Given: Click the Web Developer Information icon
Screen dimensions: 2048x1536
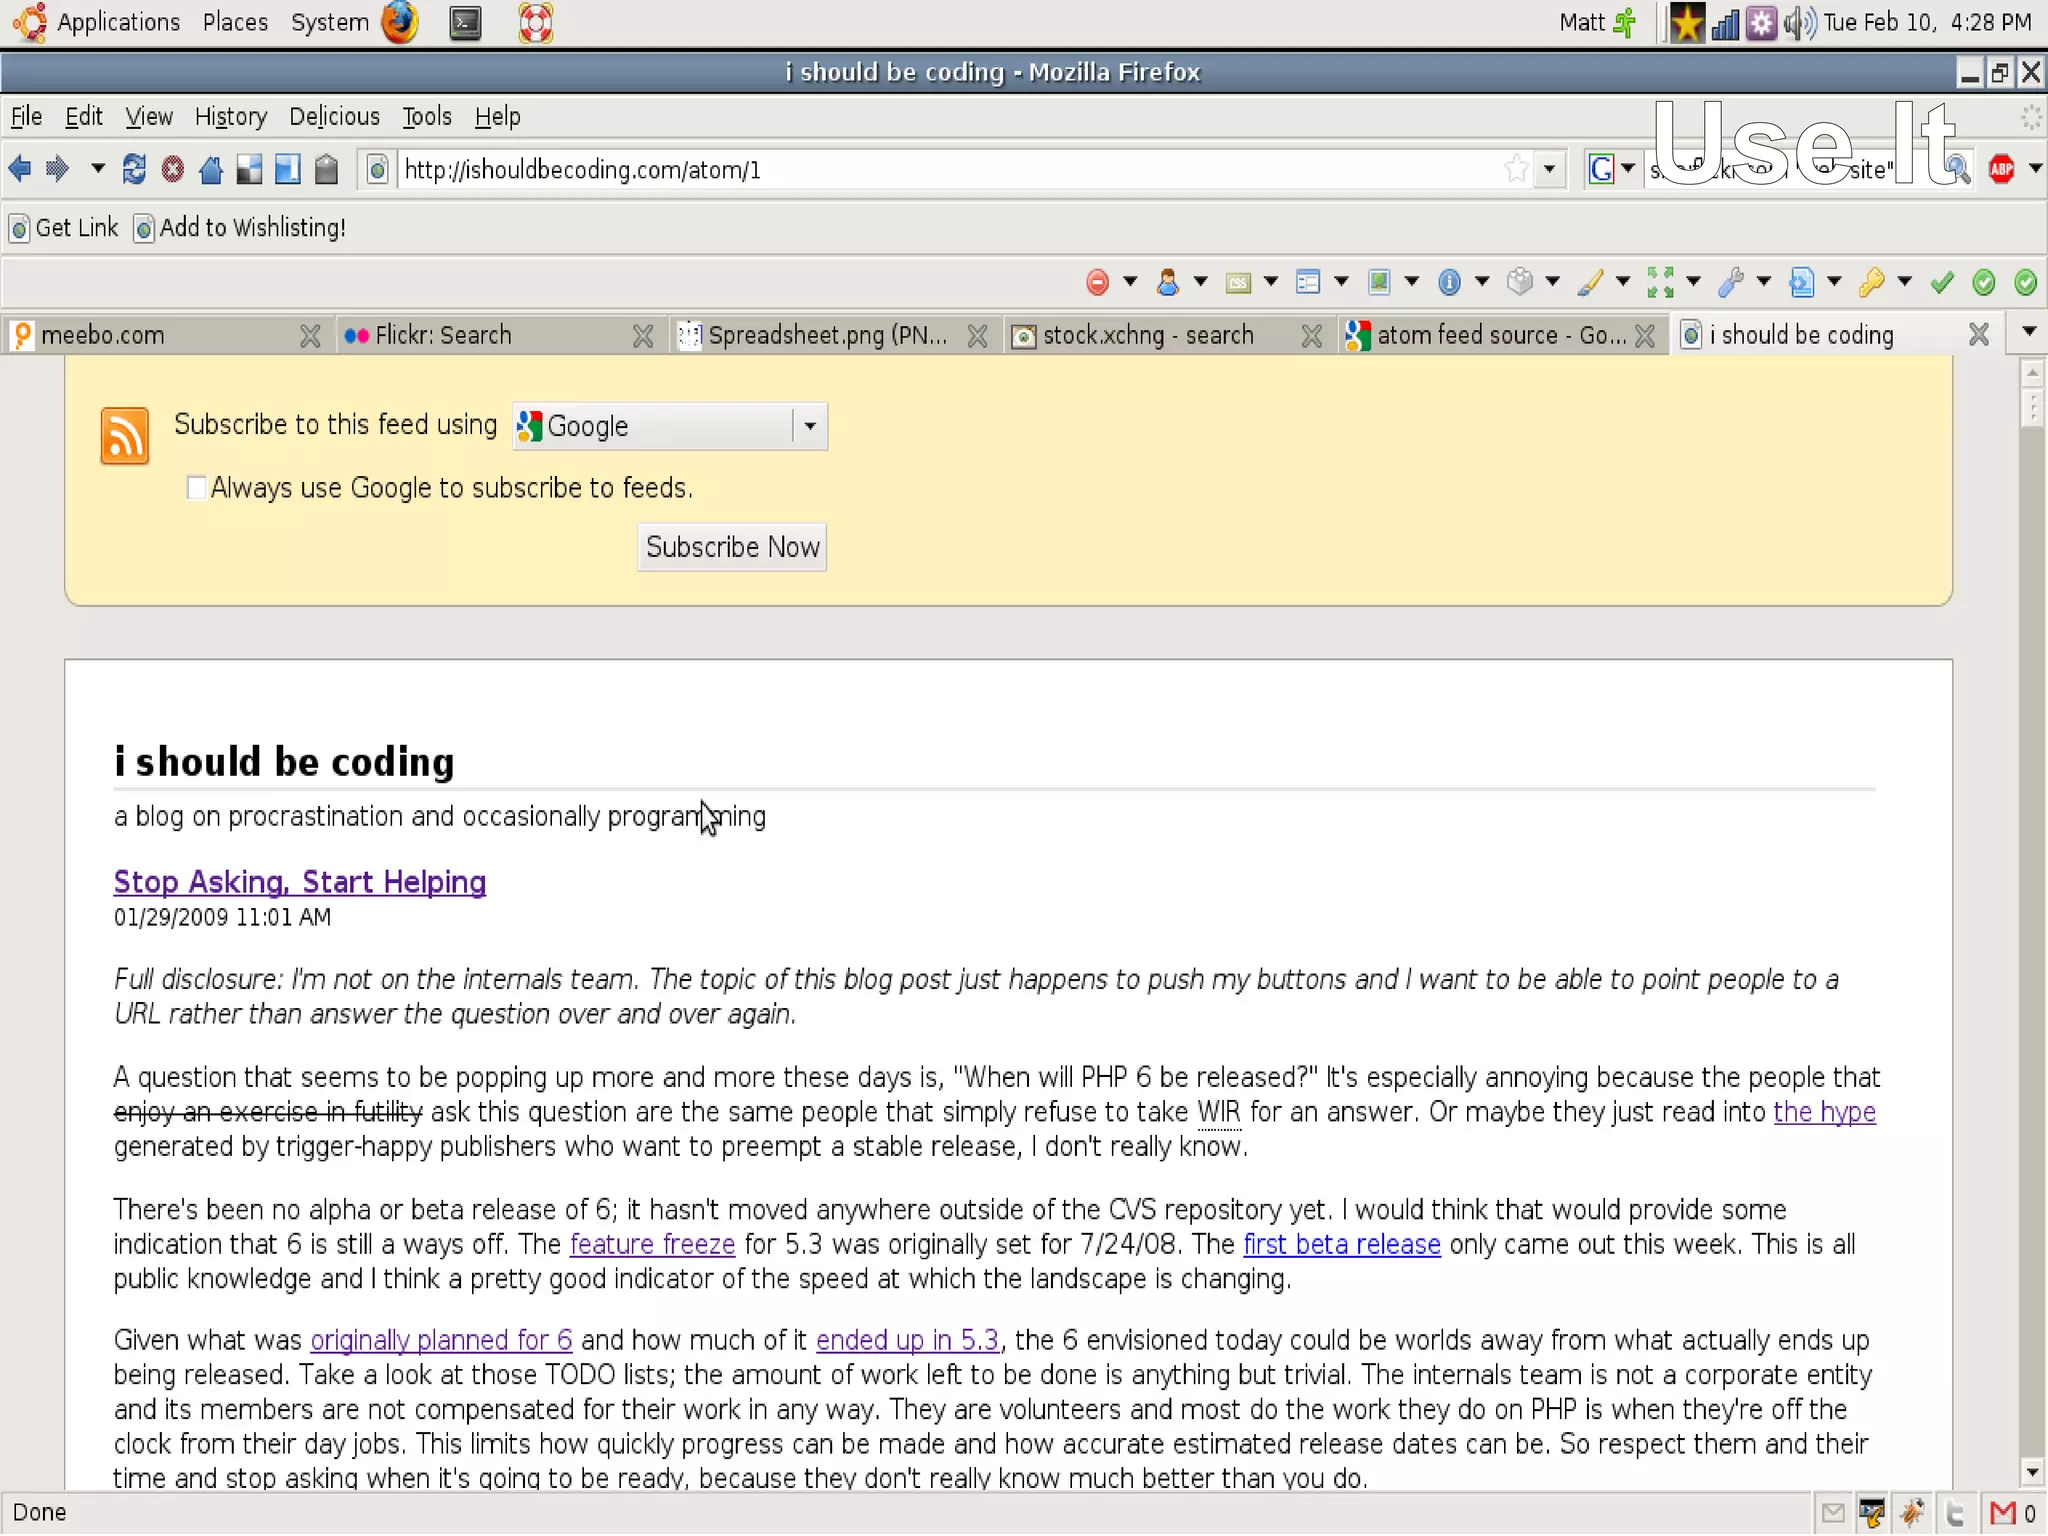Looking at the screenshot, I should tap(1449, 283).
